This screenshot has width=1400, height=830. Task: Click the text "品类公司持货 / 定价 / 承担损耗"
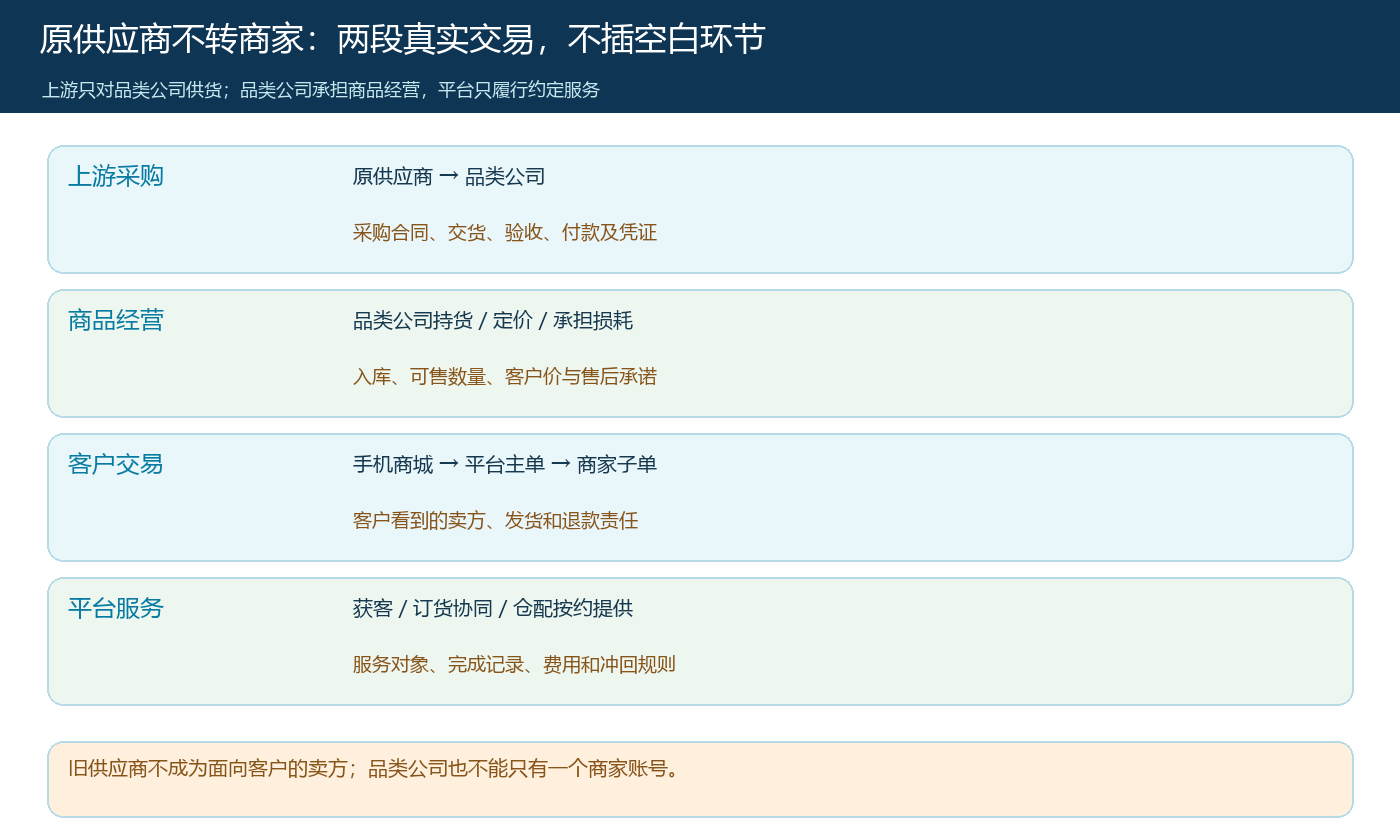click(x=493, y=321)
